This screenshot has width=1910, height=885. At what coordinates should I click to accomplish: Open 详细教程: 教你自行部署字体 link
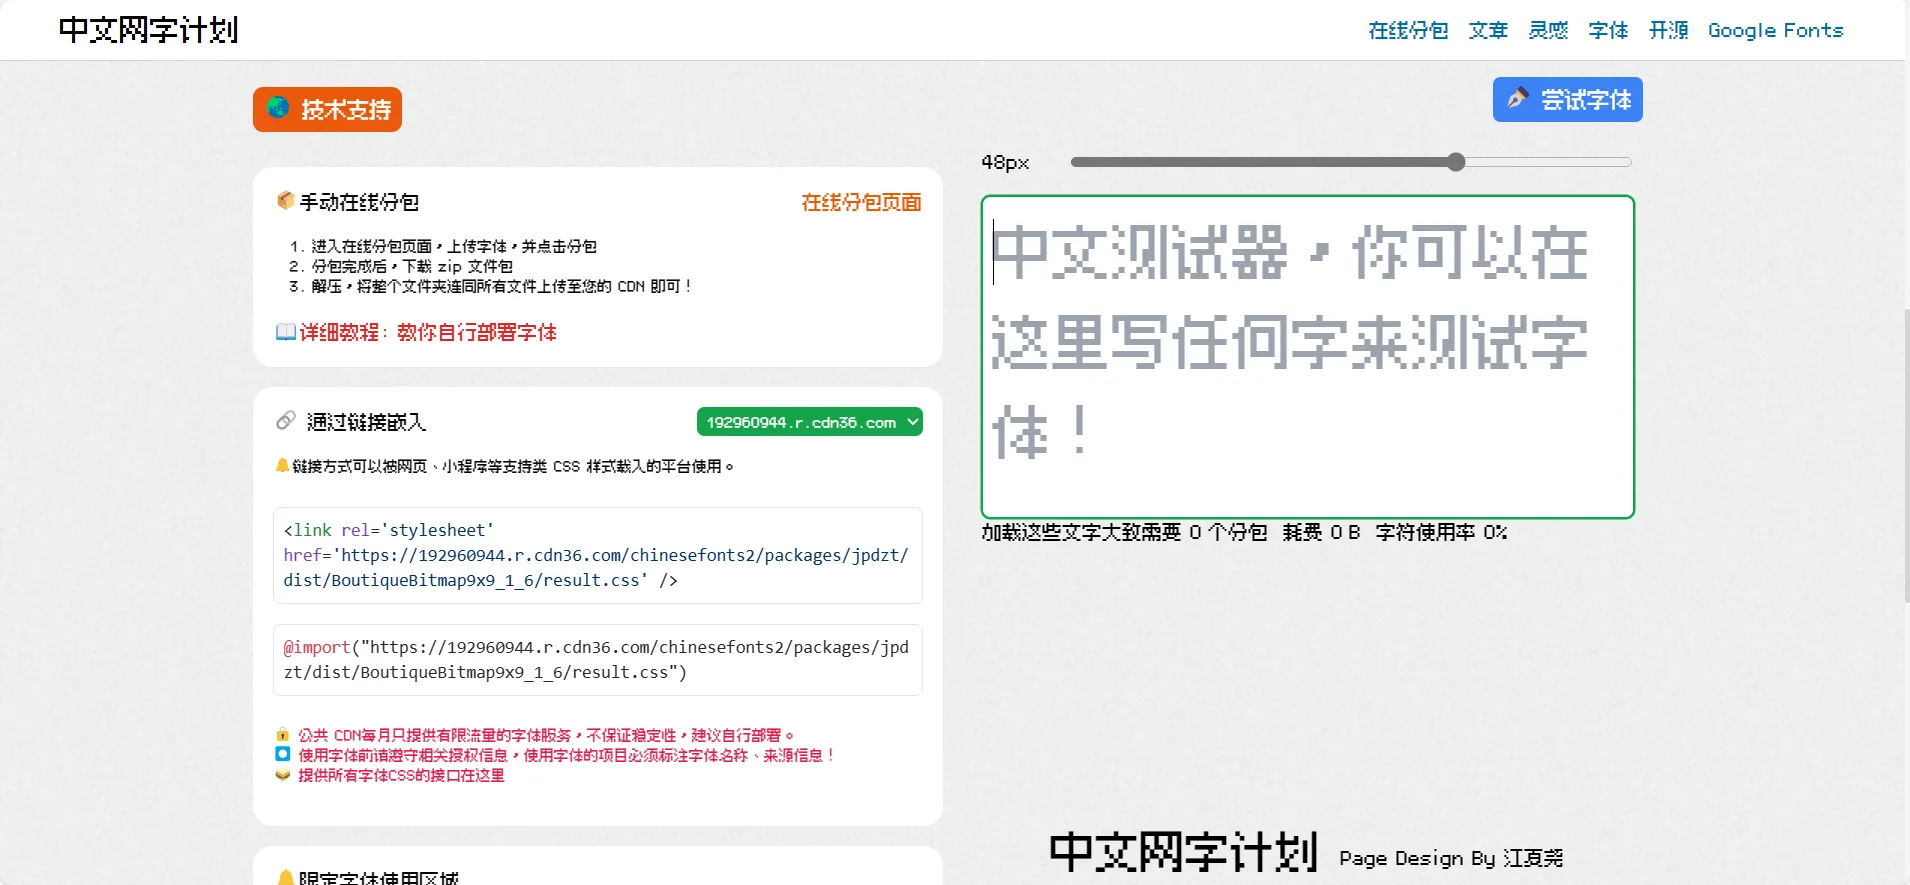(428, 332)
